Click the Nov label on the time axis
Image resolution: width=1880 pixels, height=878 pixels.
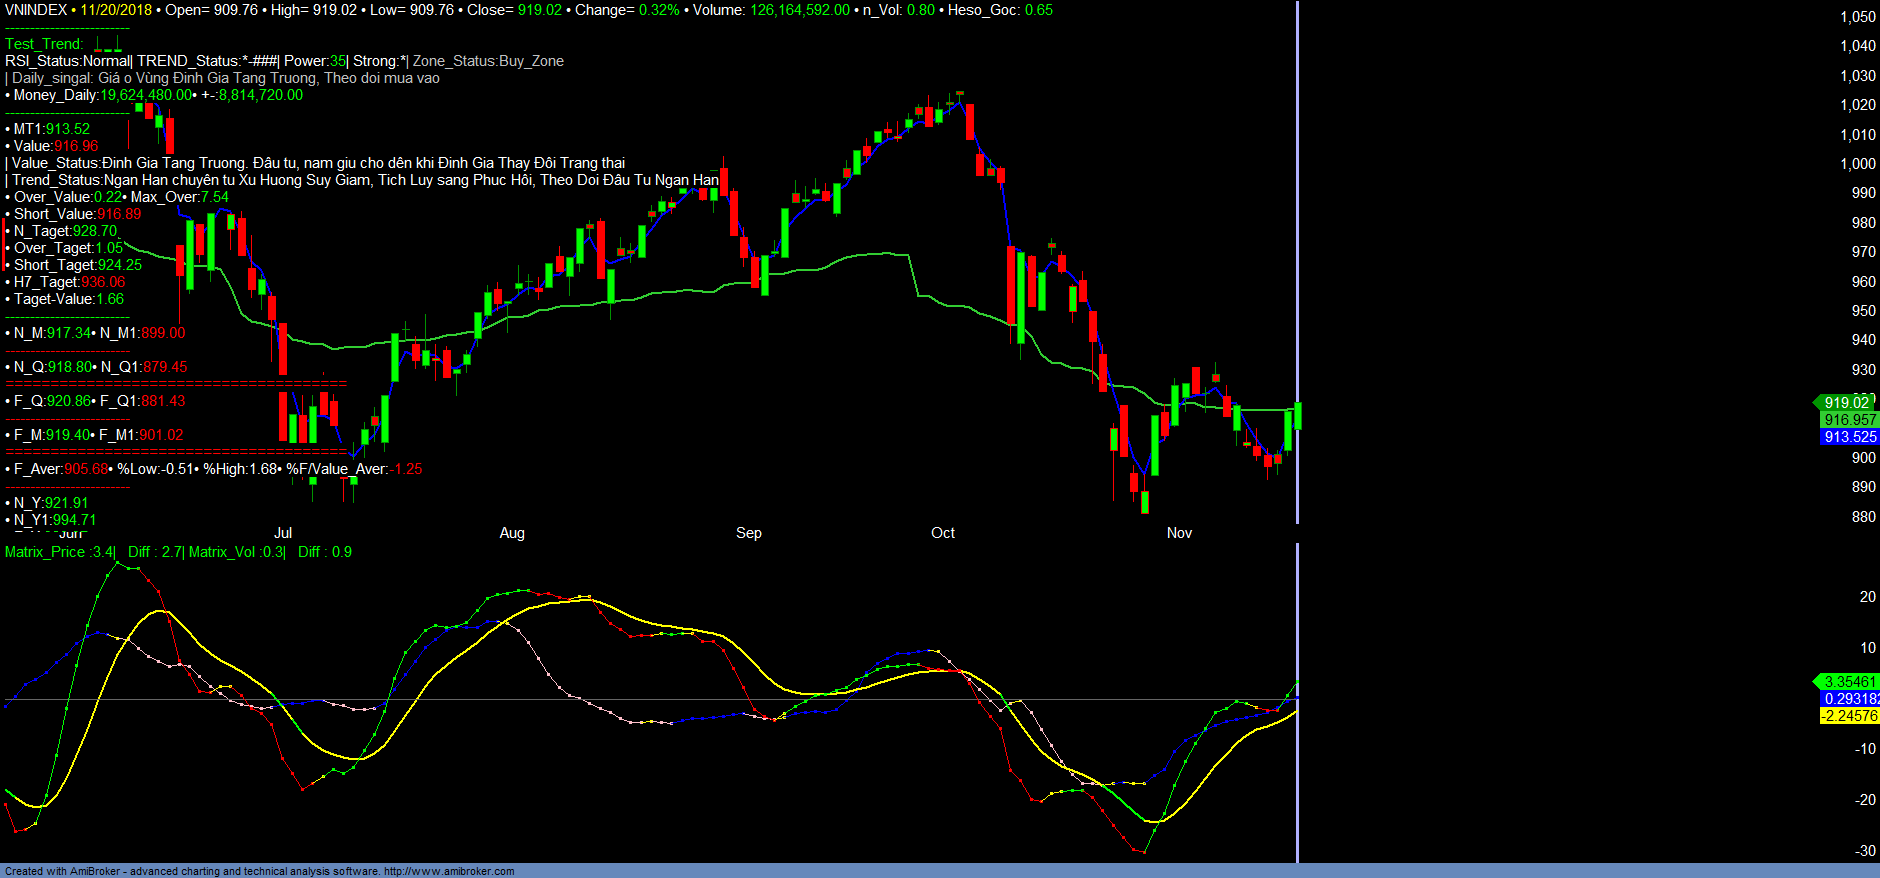pyautogui.click(x=1179, y=533)
